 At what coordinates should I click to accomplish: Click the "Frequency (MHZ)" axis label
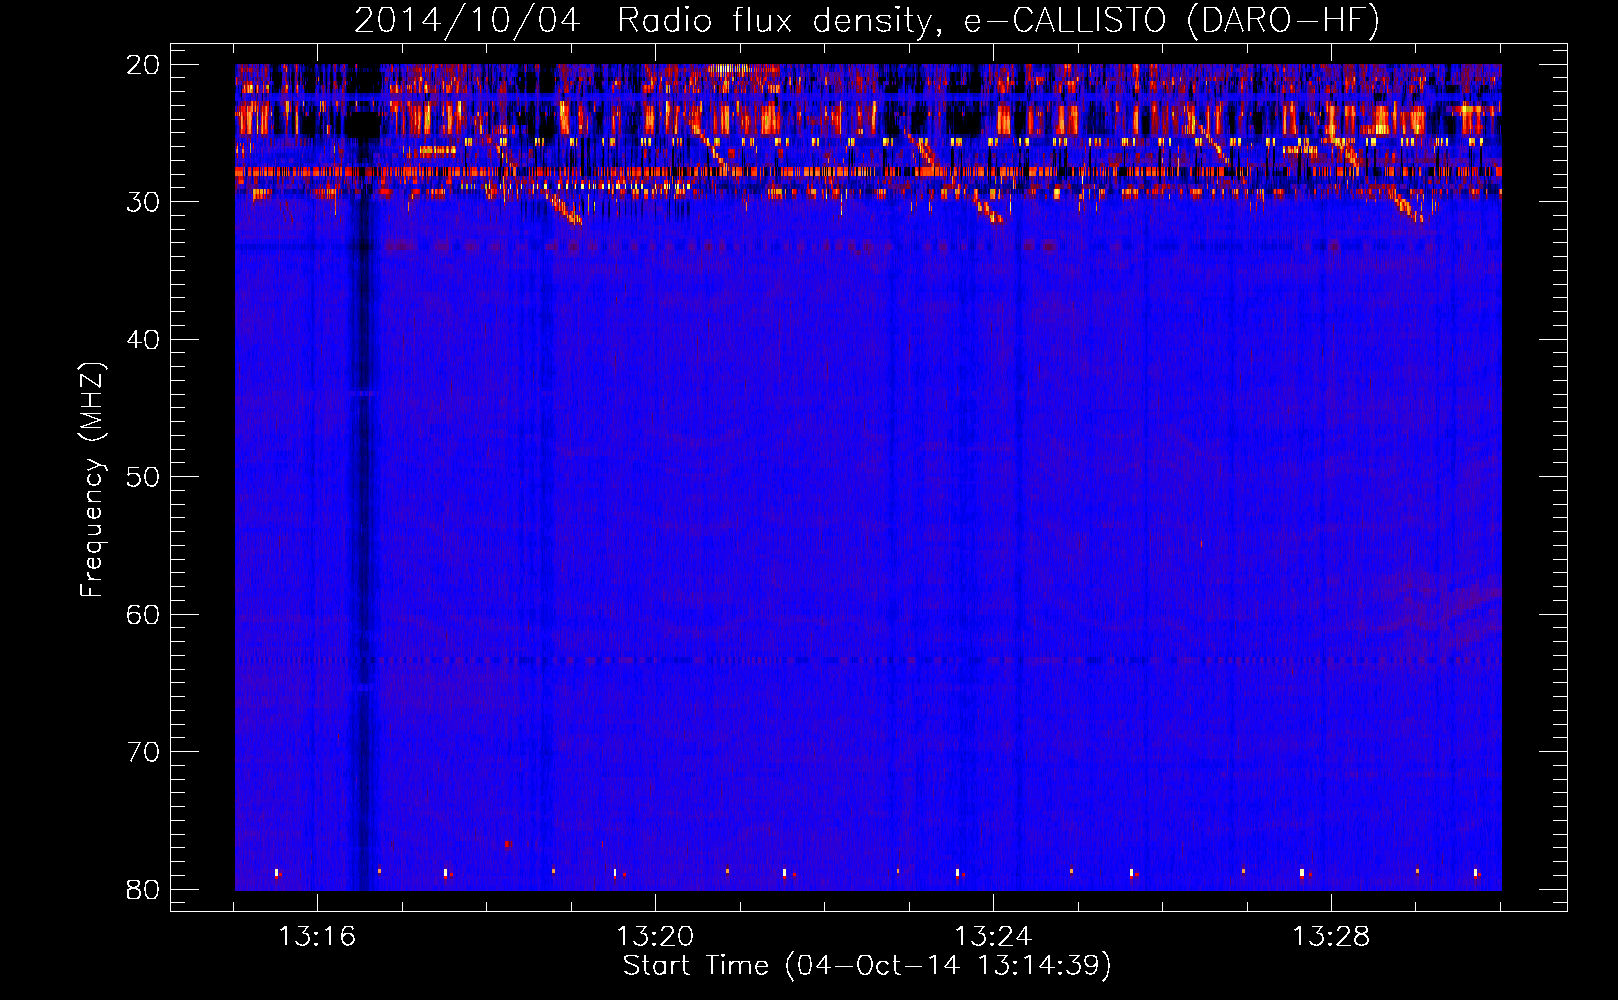[x=92, y=480]
